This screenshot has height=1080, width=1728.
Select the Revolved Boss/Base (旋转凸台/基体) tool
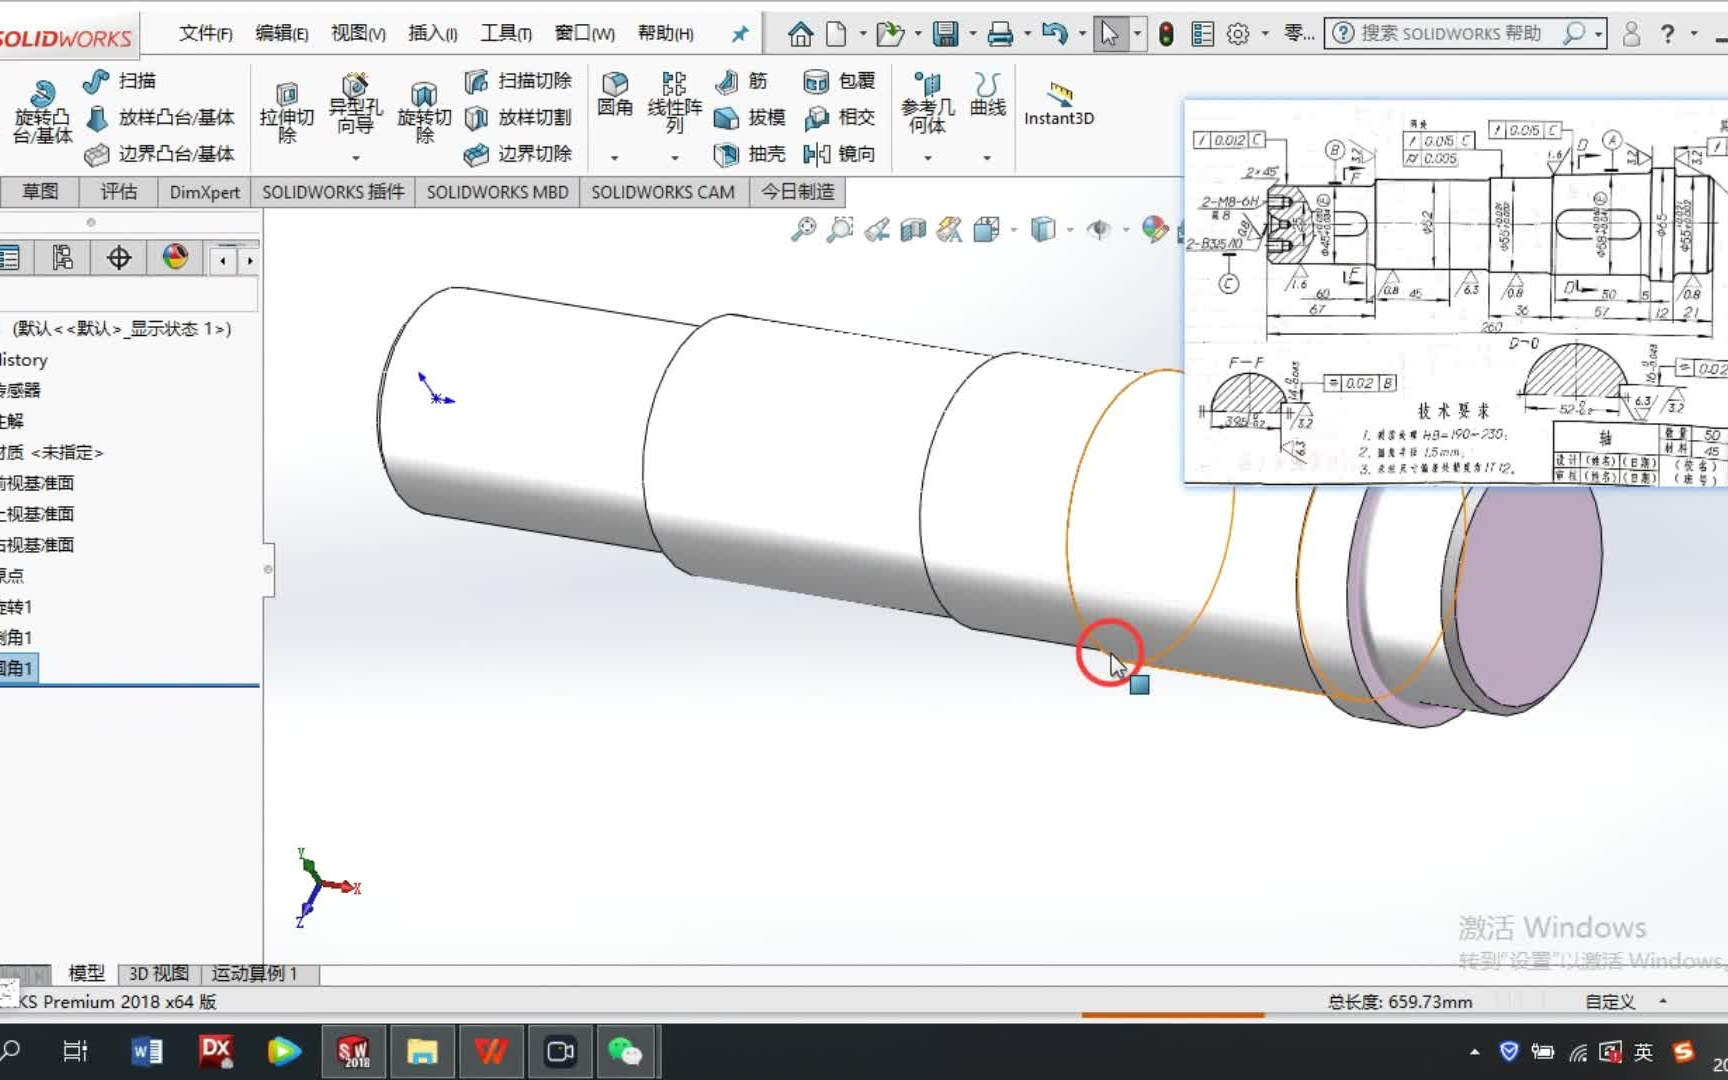click(41, 112)
